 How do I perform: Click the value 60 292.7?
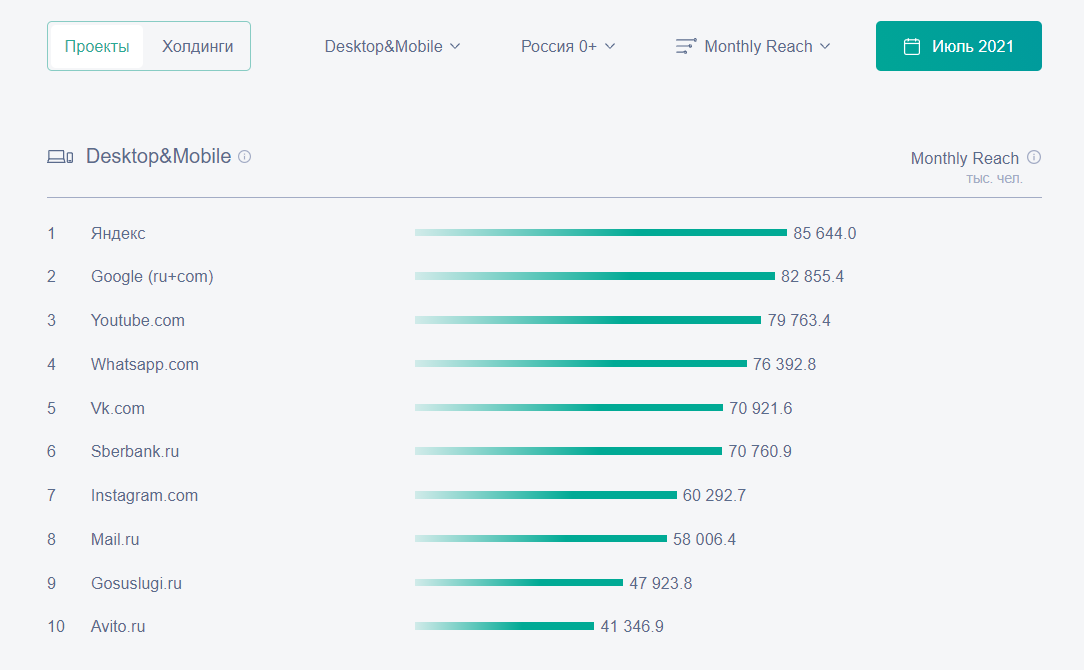[714, 495]
